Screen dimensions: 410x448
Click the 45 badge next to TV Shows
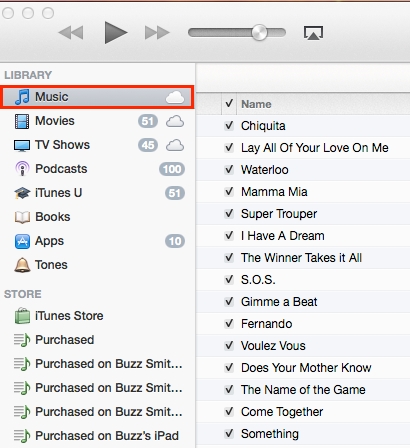(148, 145)
